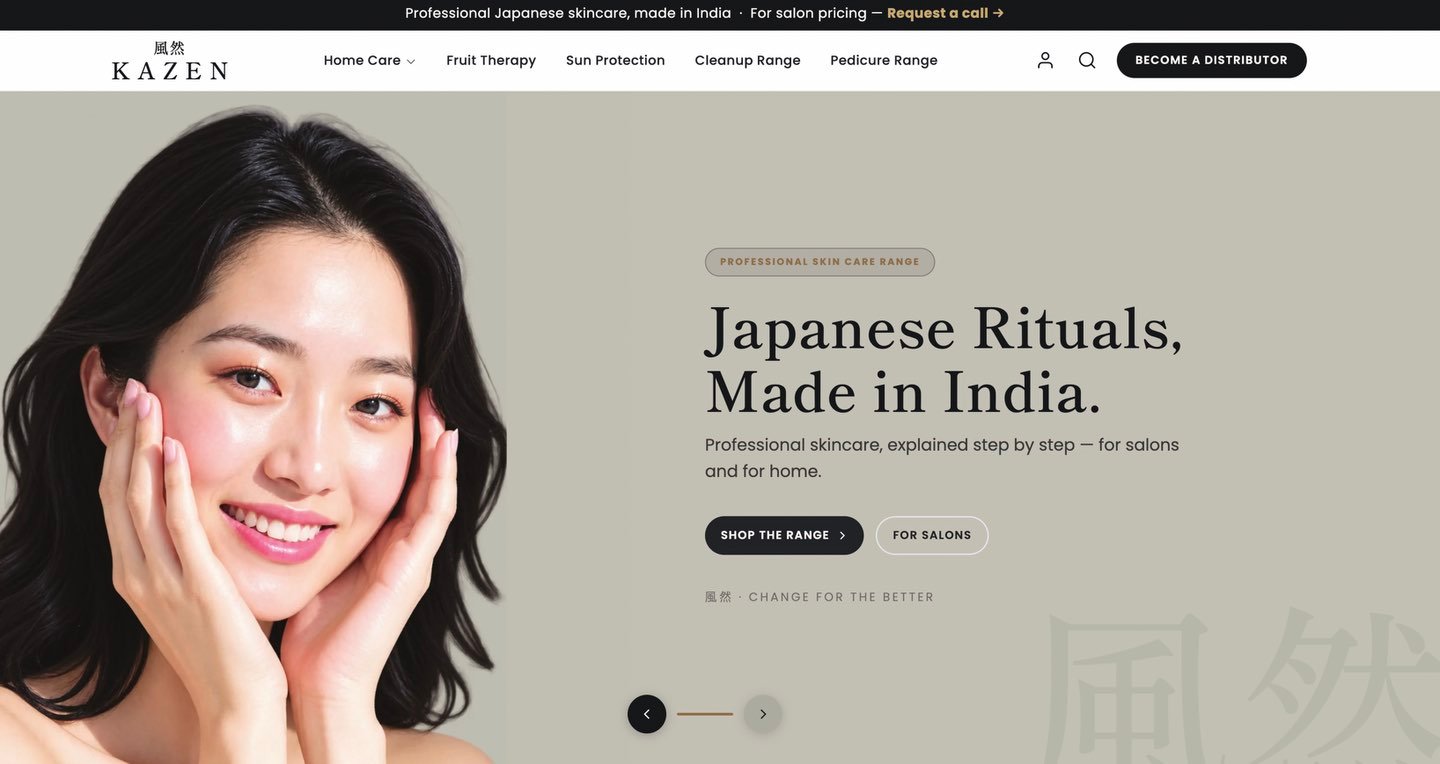
Task: Open the Sun Protection menu item
Action: (615, 60)
